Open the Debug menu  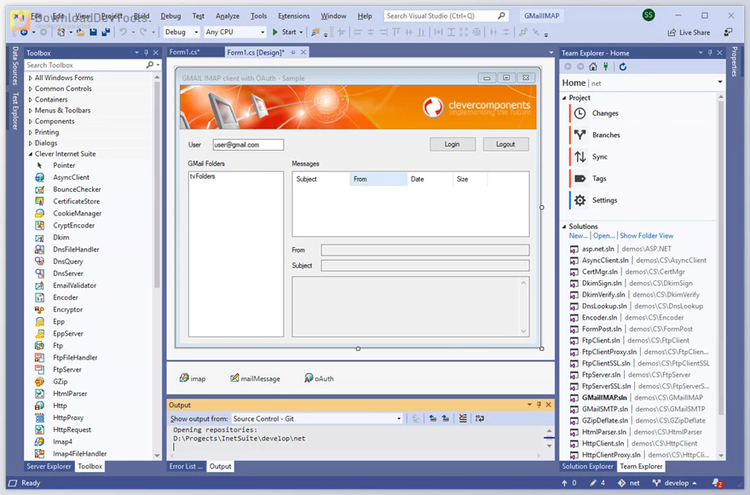pyautogui.click(x=170, y=16)
